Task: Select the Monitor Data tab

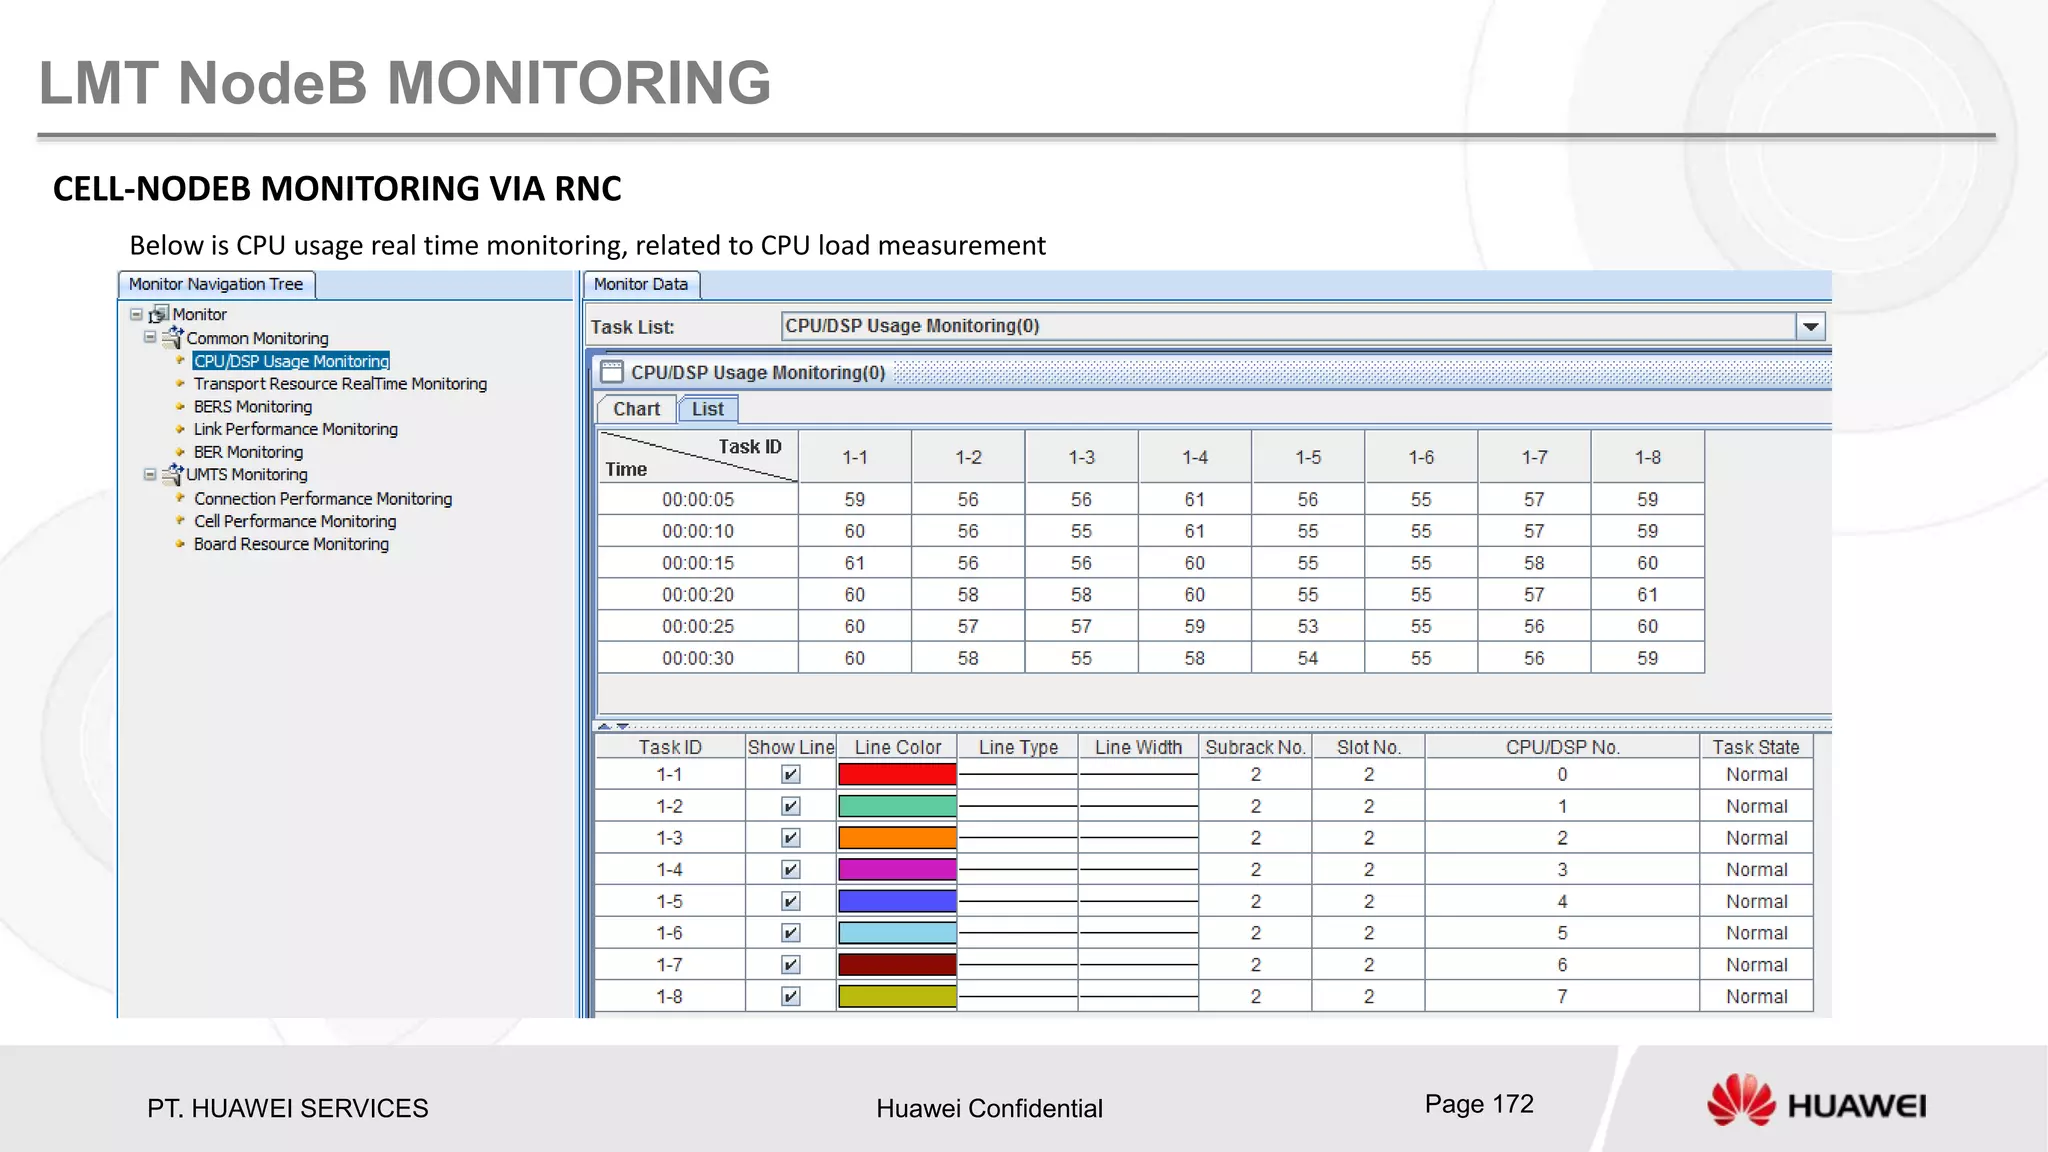Action: [x=641, y=284]
